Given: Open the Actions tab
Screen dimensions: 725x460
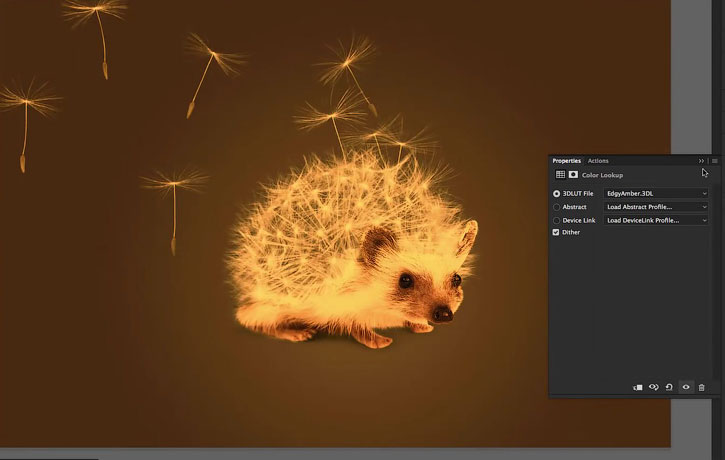Looking at the screenshot, I should pyautogui.click(x=598, y=161).
